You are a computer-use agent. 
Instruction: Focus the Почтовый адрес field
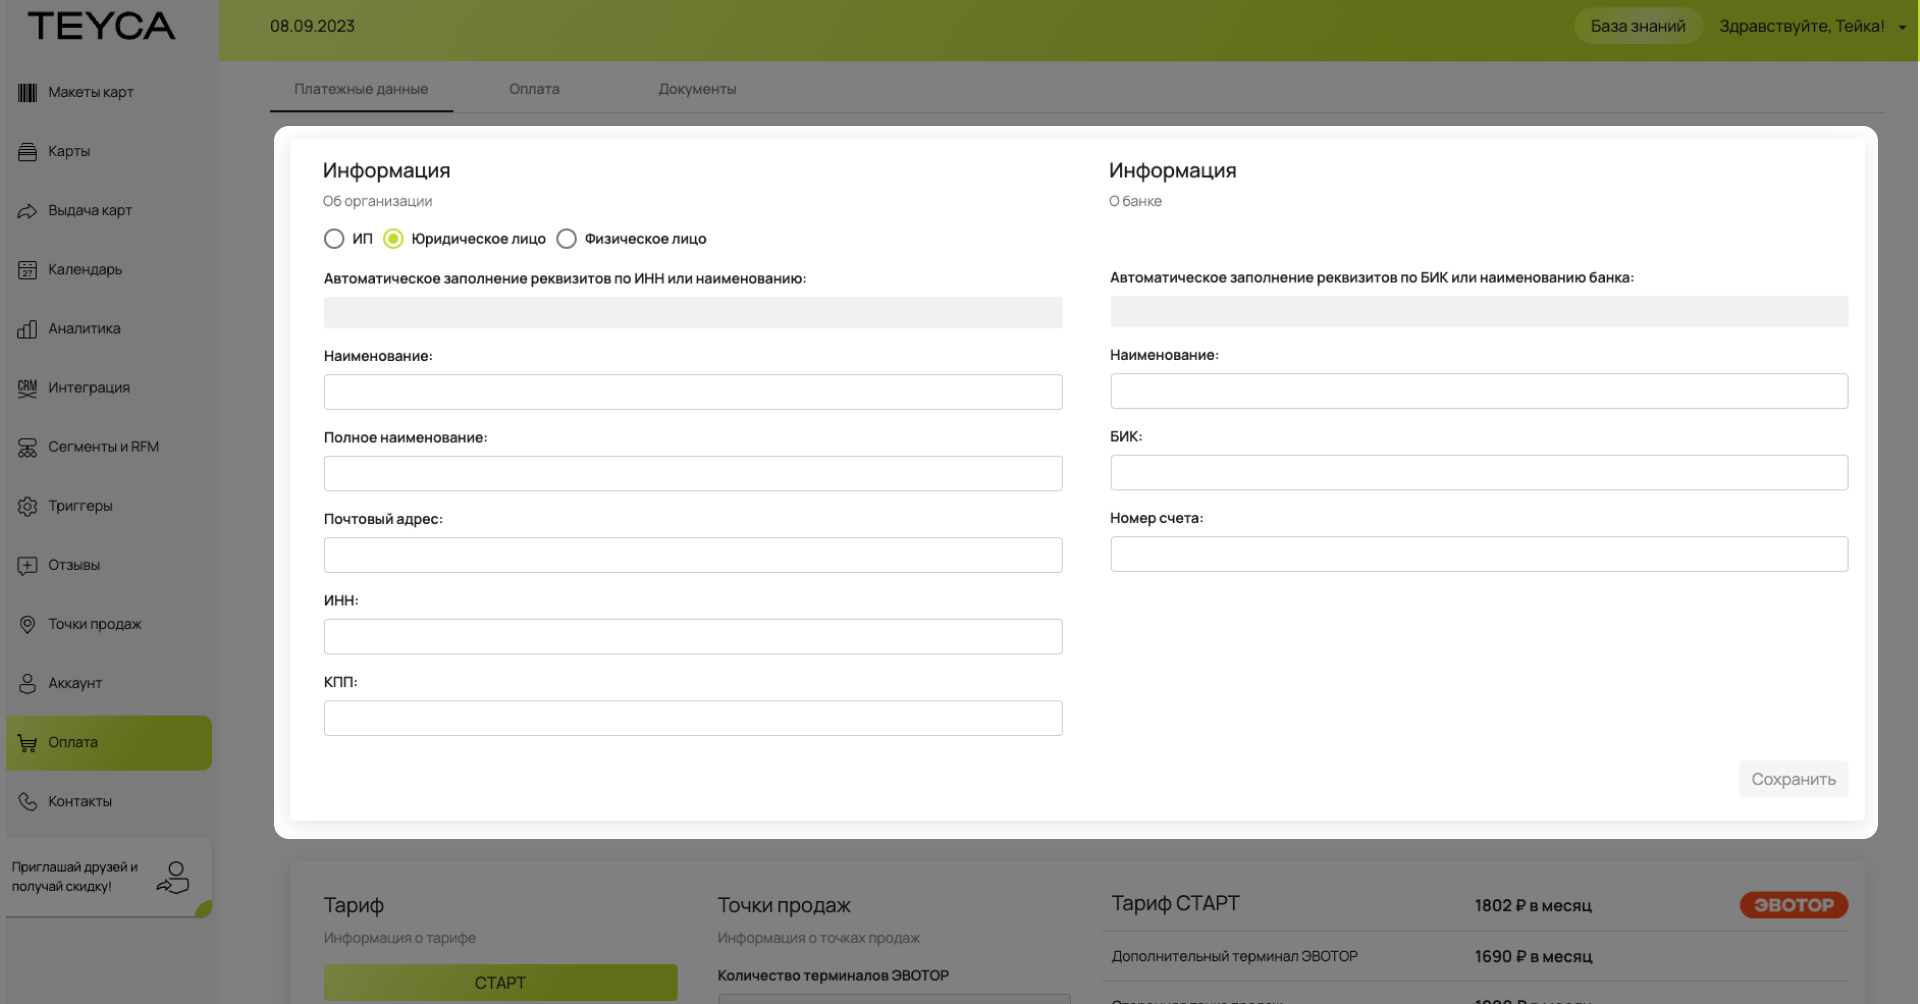[x=693, y=555]
